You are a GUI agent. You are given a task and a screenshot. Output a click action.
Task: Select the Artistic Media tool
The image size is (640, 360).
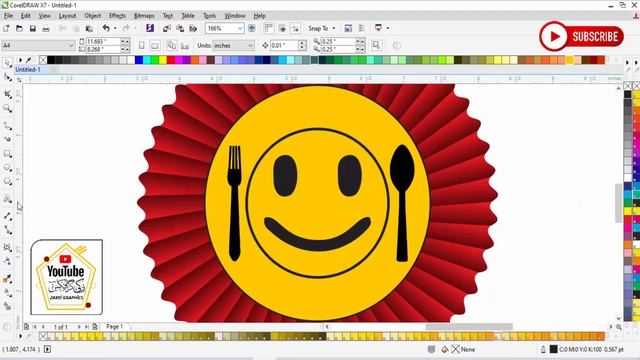(7, 139)
